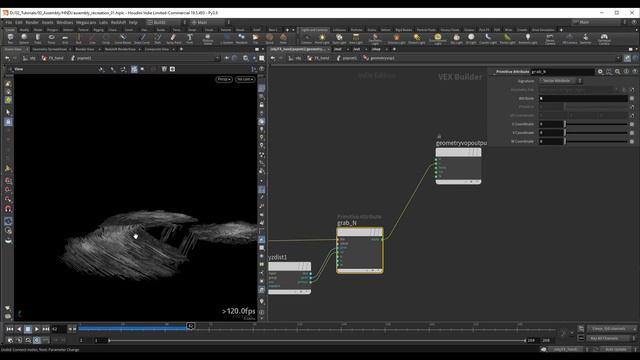Add an Area Light from shelf
The width and height of the screenshot is (640, 360).
pyautogui.click(x=356, y=38)
